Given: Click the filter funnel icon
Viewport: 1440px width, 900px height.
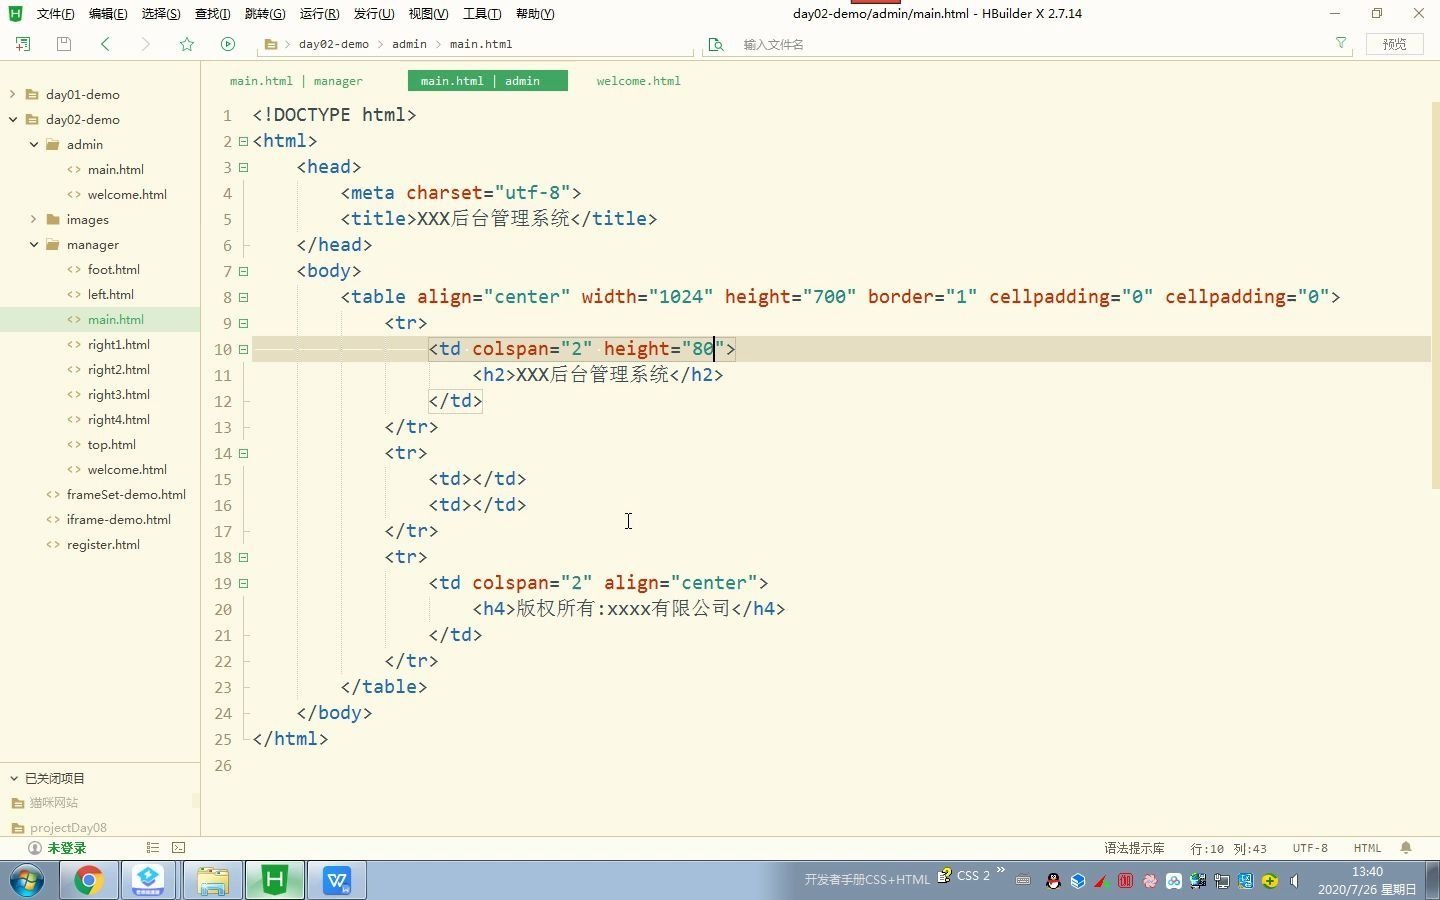Looking at the screenshot, I should pos(1341,43).
